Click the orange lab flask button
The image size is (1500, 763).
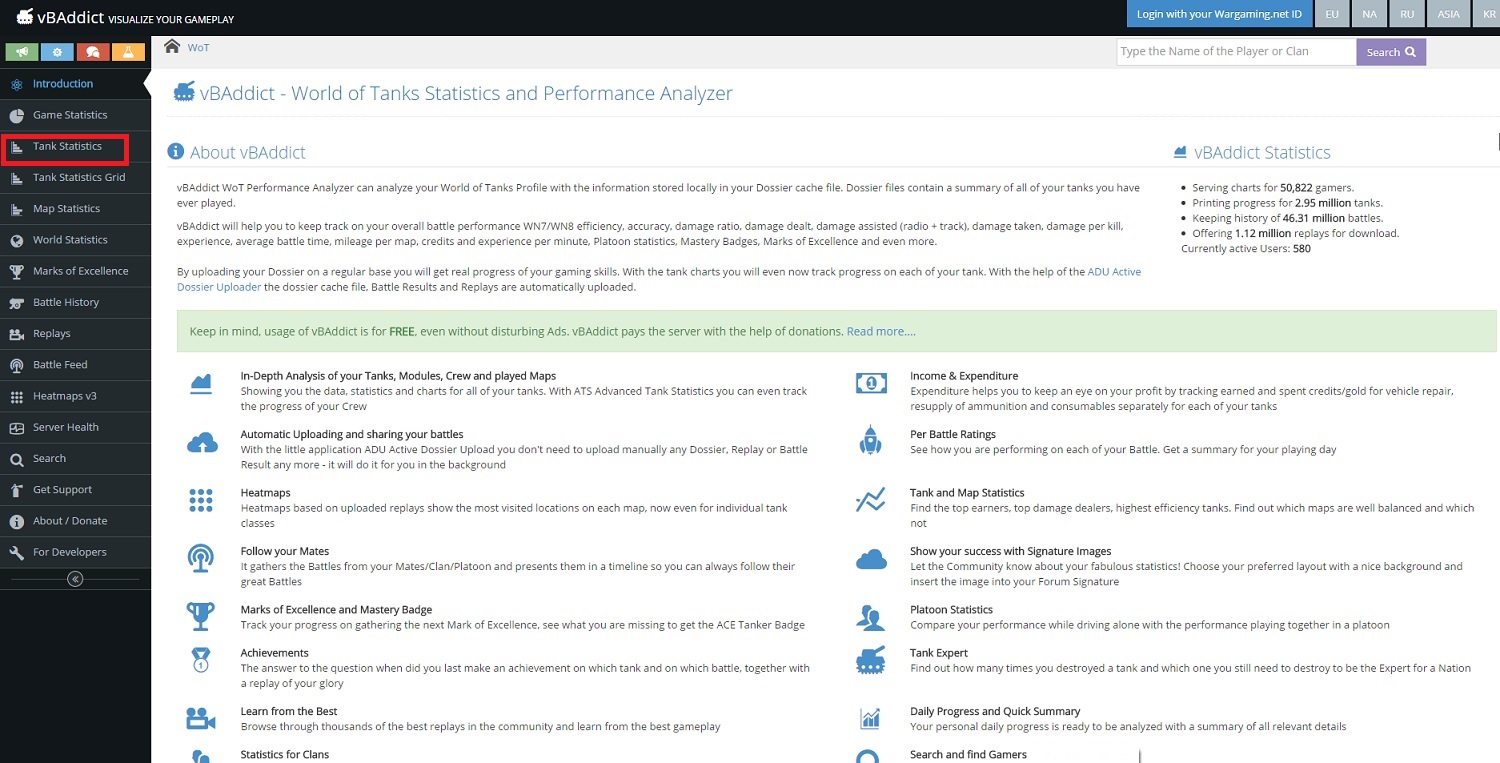click(127, 52)
